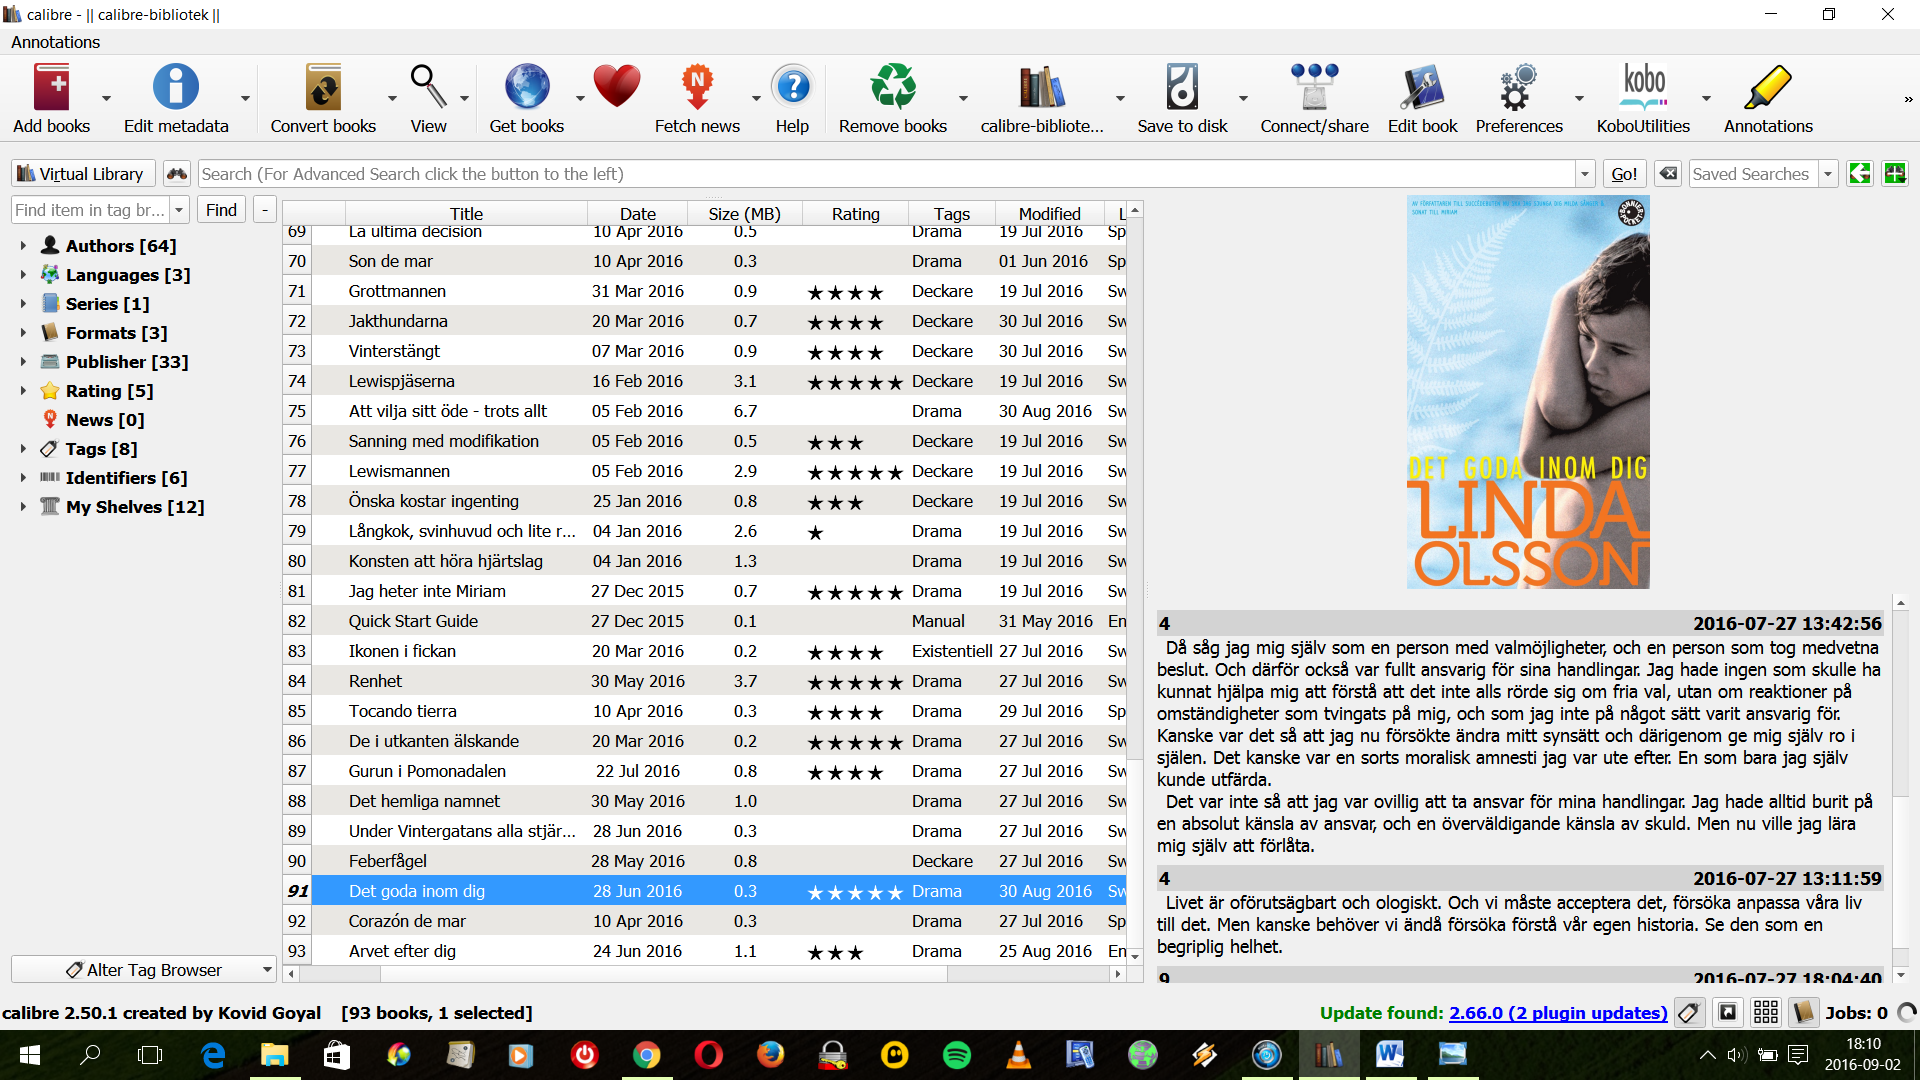Open the Saved Searches dropdown
This screenshot has width=1920, height=1080.
[1828, 174]
